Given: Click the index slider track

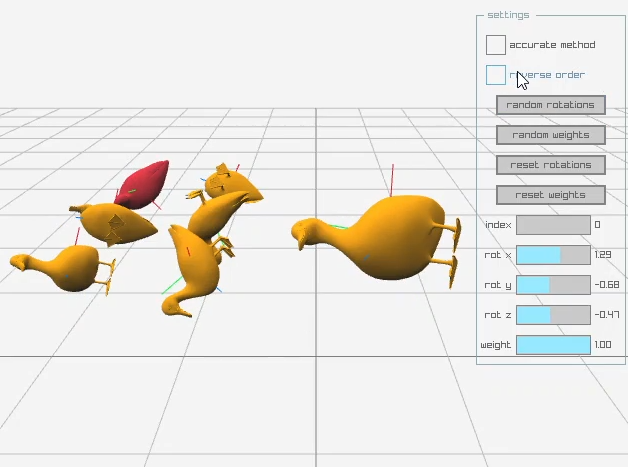Looking at the screenshot, I should (553, 225).
